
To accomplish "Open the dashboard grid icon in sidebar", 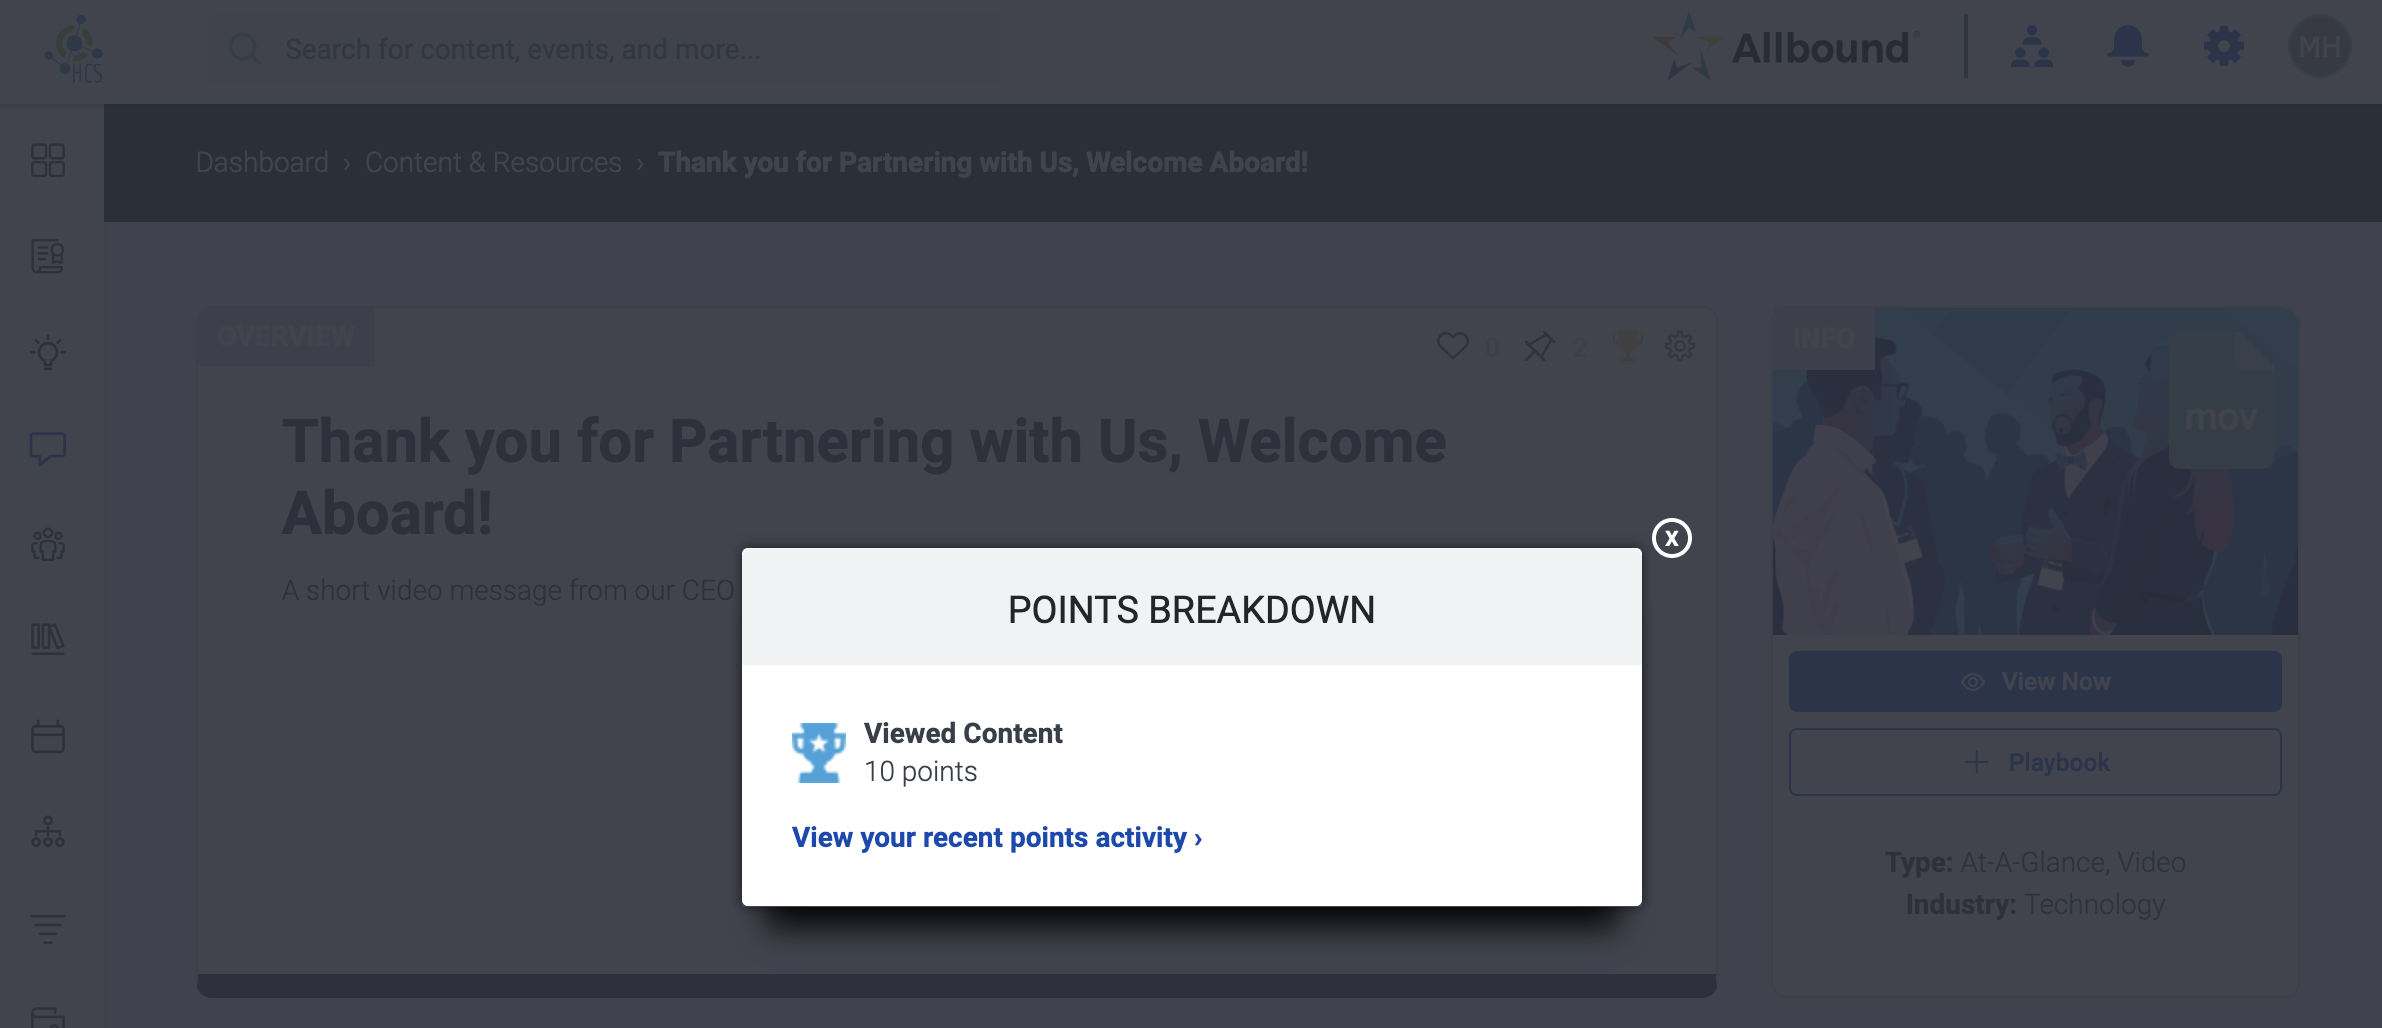I will (48, 160).
